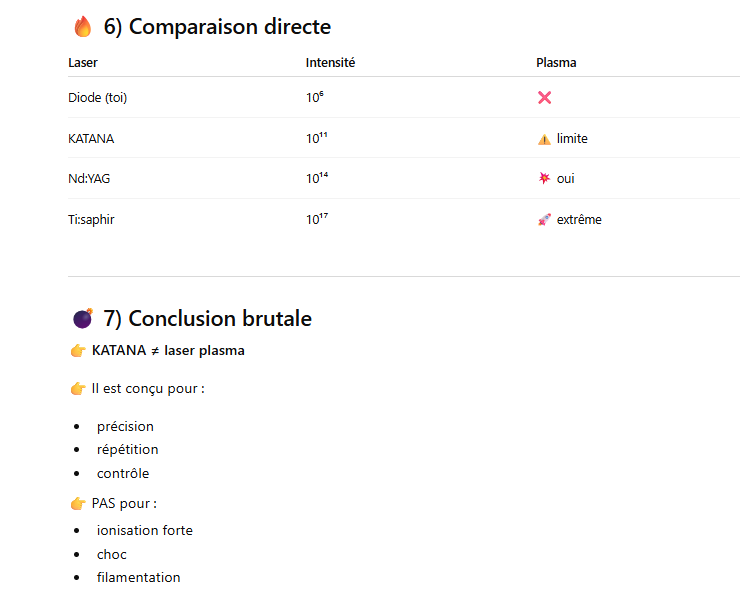
Task: Click the Laser column header
Action: 83,63
